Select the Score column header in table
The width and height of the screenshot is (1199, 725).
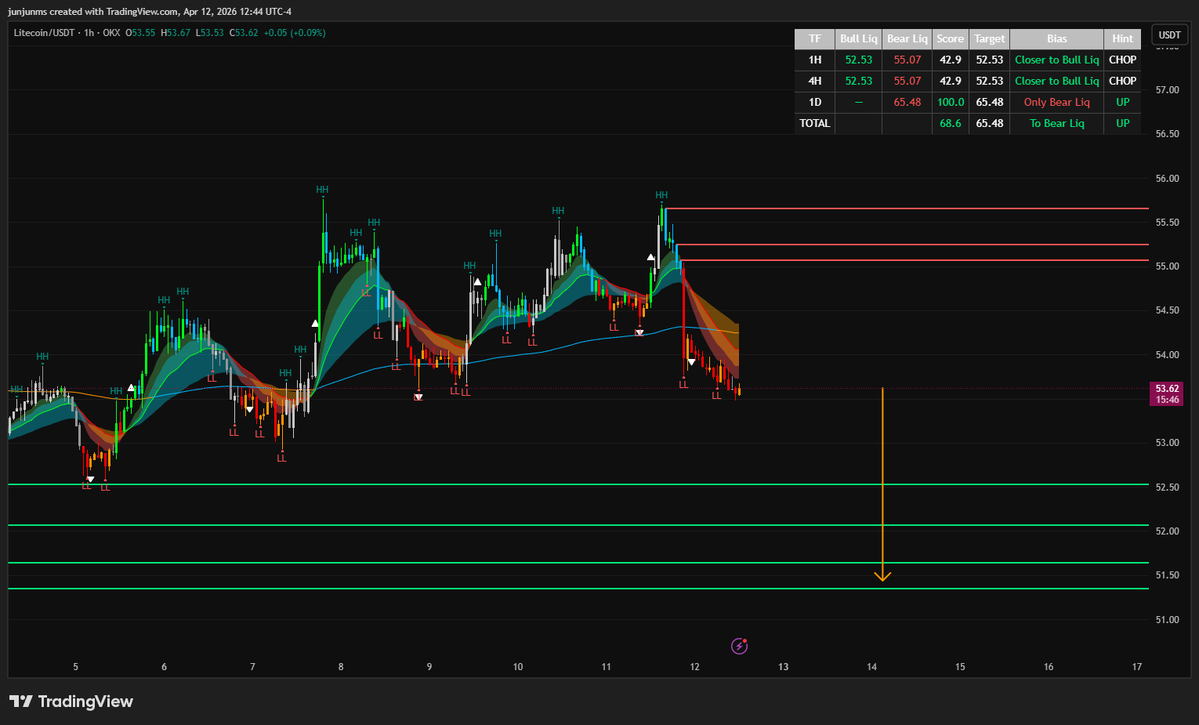(950, 39)
